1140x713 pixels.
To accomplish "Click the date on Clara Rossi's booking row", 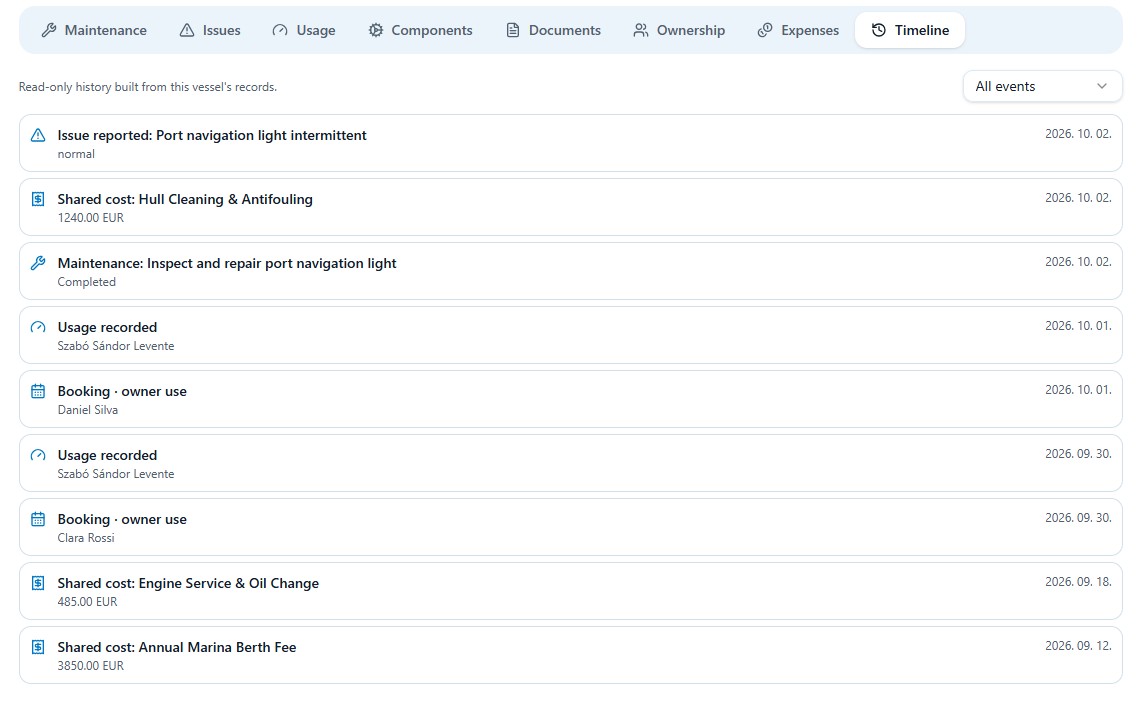I will 1078,517.
